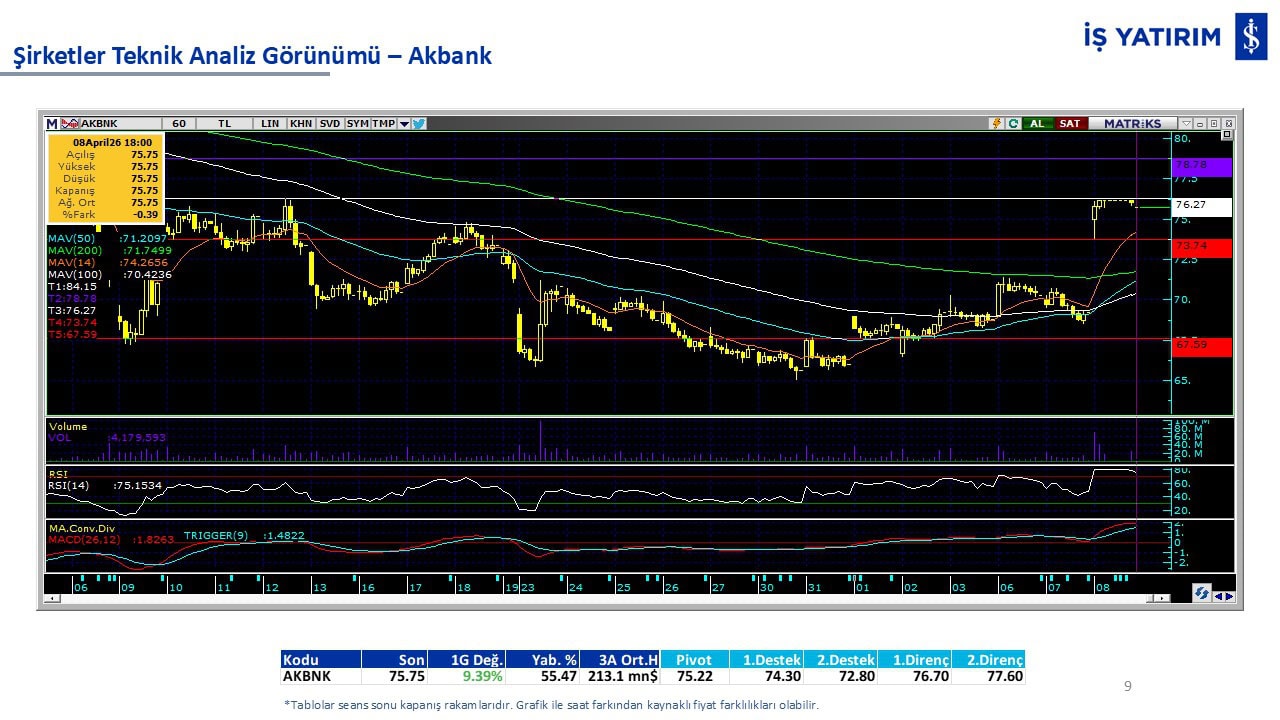Open the triangle window menu near MATRIKS
The width and height of the screenshot is (1280, 720).
point(1186,124)
